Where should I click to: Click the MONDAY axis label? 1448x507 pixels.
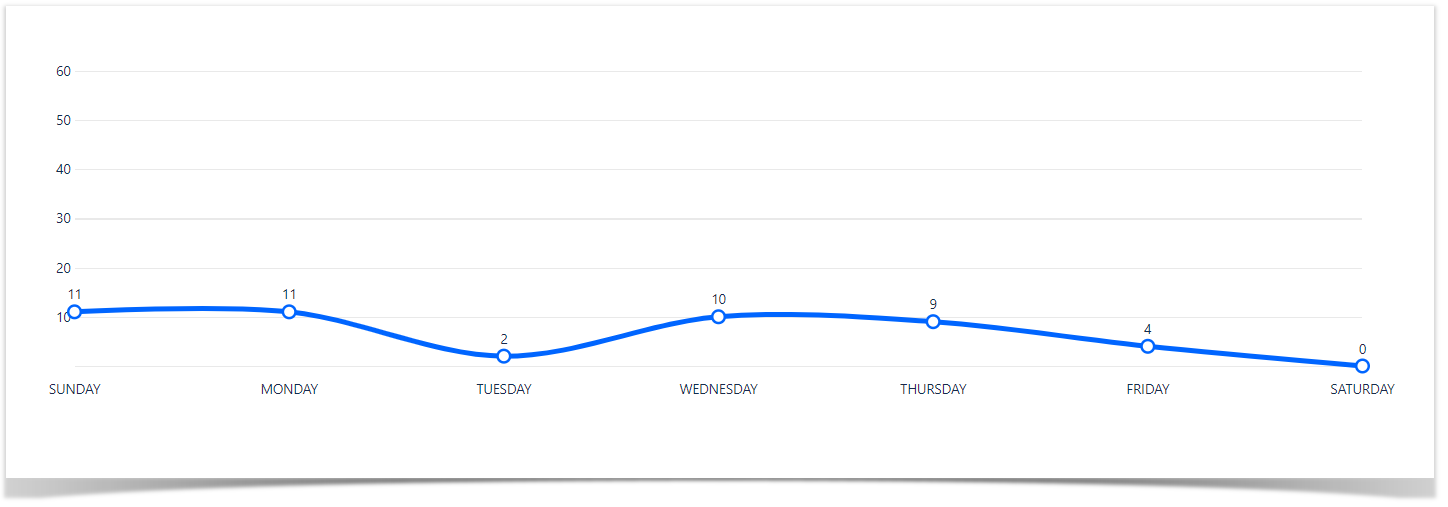pos(289,389)
